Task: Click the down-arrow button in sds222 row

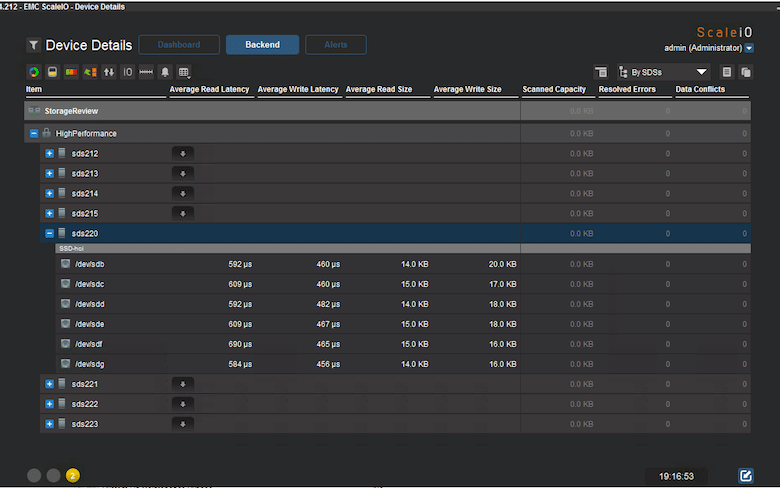Action: pyautogui.click(x=183, y=404)
